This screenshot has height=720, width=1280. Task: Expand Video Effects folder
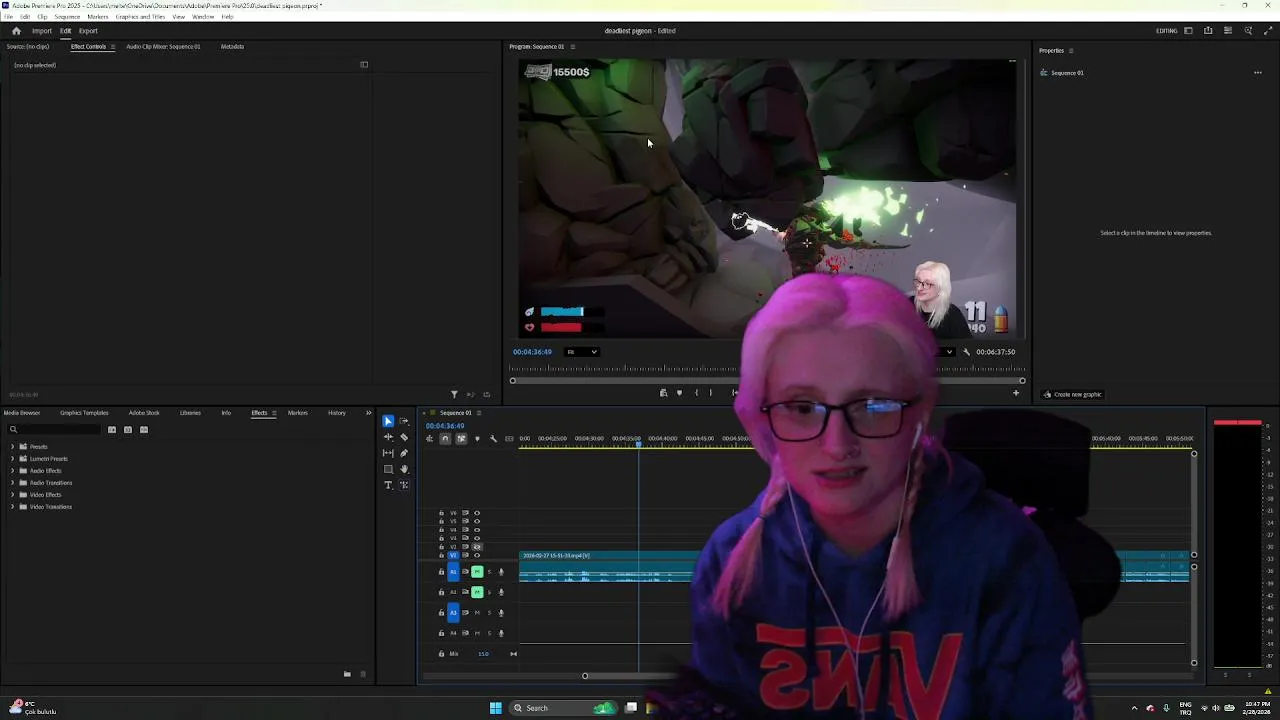pyautogui.click(x=12, y=495)
